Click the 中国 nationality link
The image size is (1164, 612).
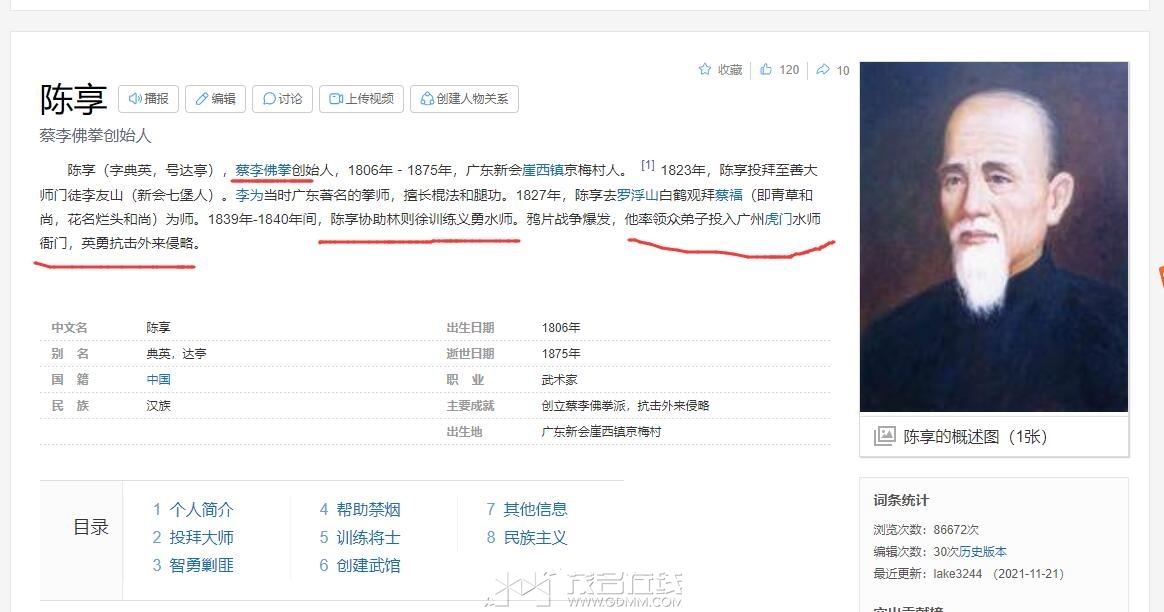pyautogui.click(x=158, y=380)
